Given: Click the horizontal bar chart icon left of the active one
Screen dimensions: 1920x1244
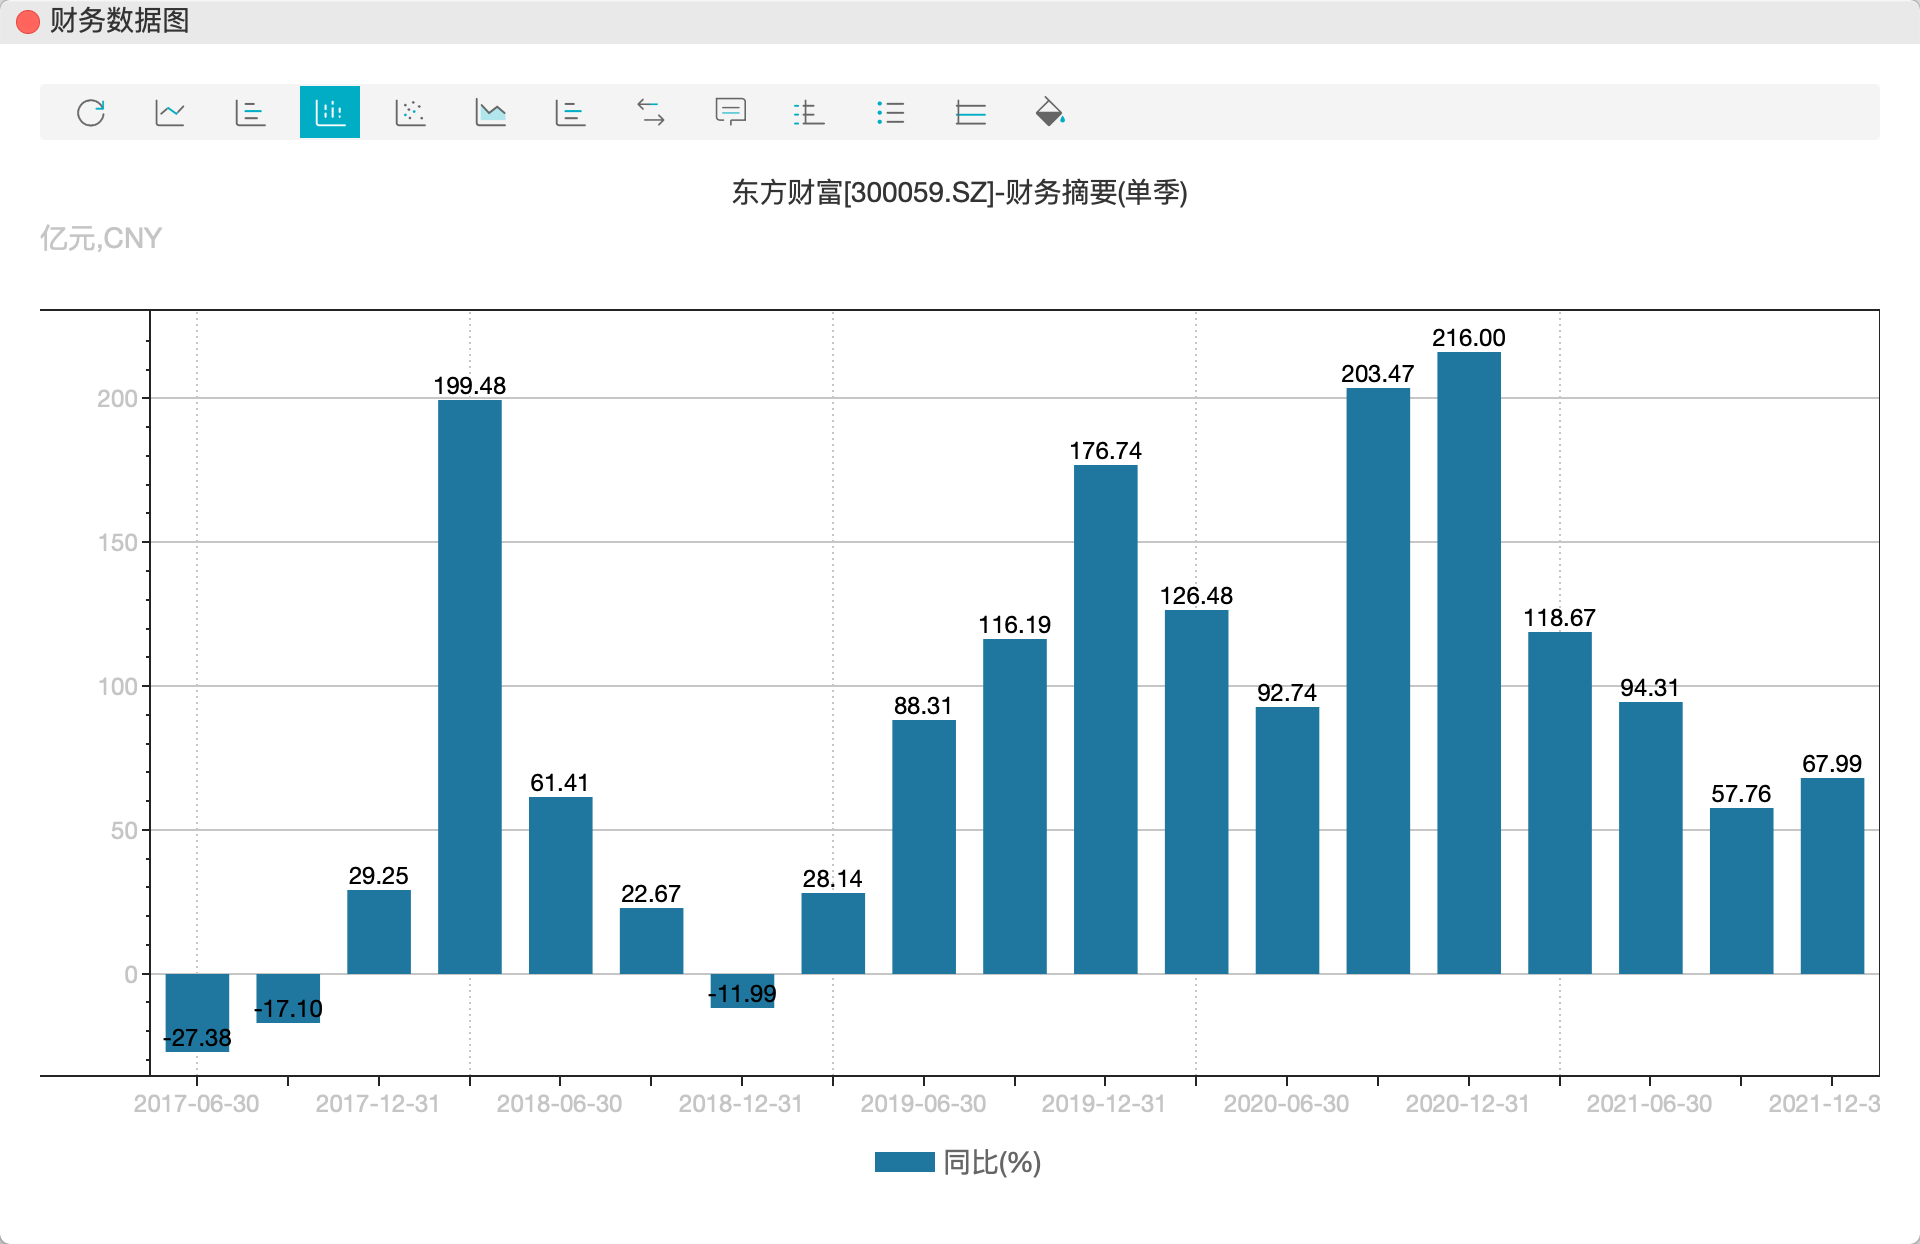Looking at the screenshot, I should 250,112.
